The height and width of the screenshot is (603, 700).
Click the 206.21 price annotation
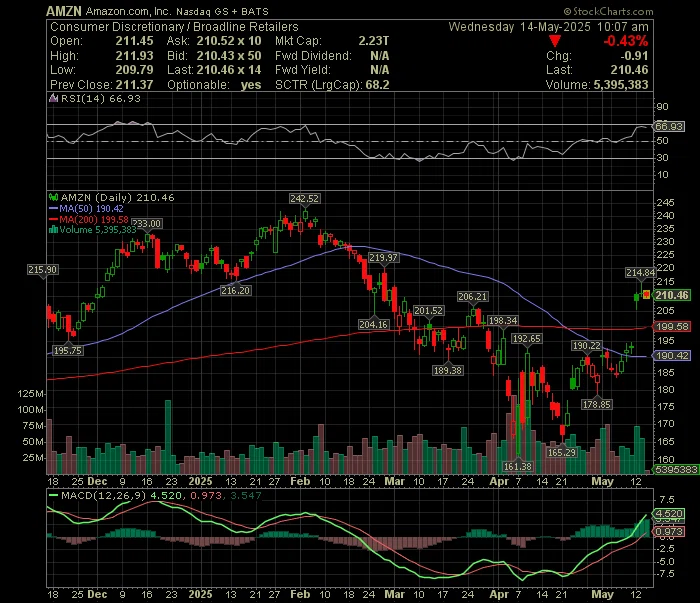(x=473, y=296)
